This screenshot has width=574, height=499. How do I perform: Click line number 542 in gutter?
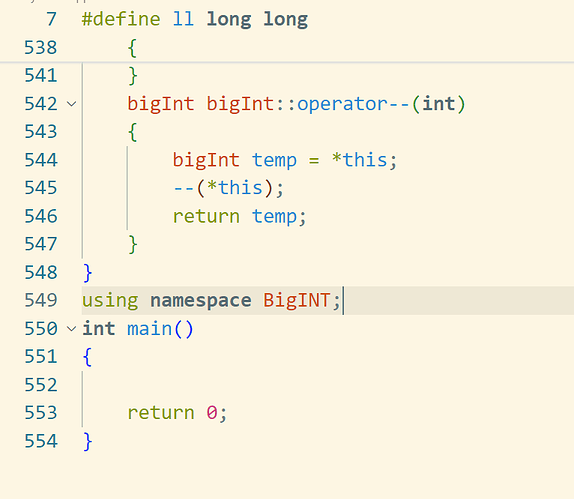click(41, 104)
